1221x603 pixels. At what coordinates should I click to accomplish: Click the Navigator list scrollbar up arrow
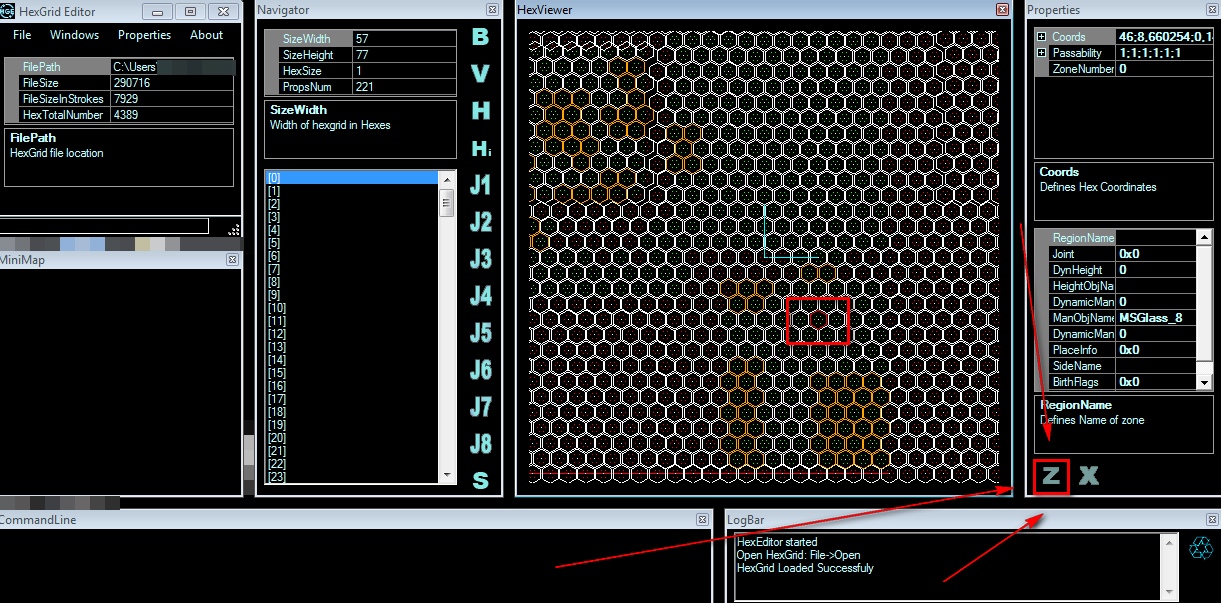tap(447, 178)
